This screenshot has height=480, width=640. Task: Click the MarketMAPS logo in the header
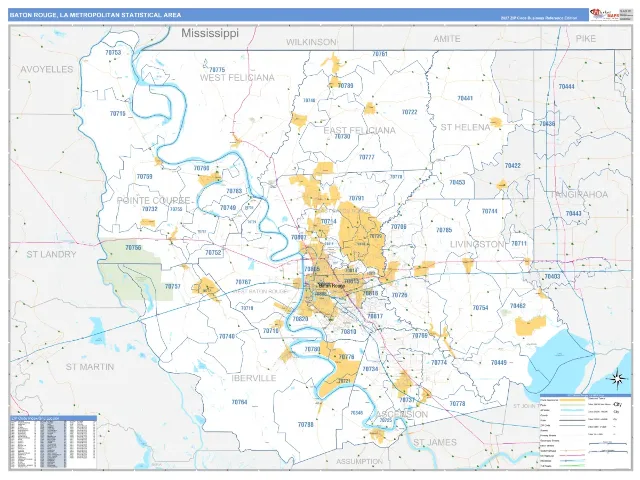coord(604,14)
